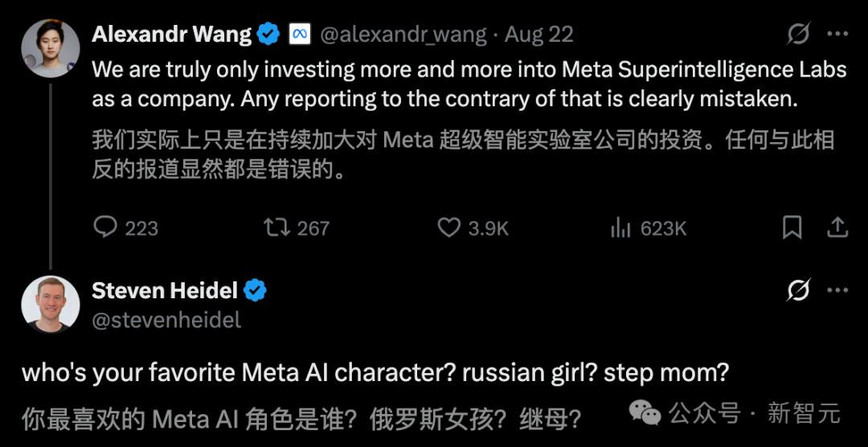Click Grok icon on Alexandr Wang's tweet

click(799, 34)
